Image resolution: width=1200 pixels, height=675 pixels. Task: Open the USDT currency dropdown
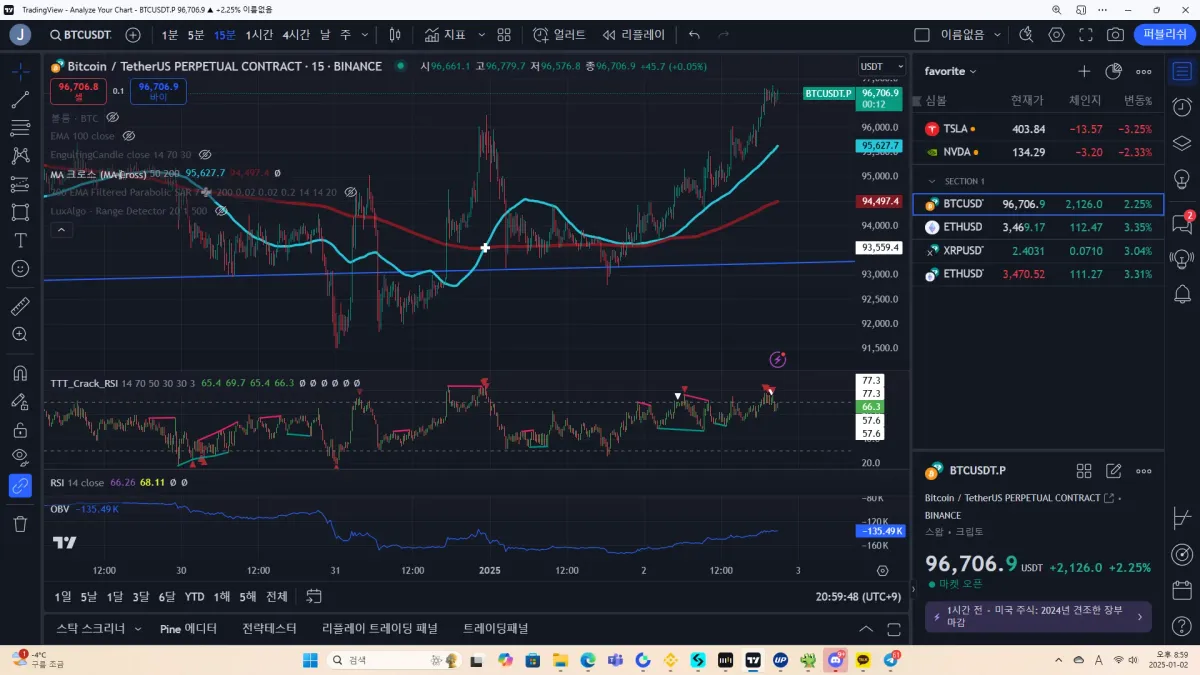click(881, 66)
